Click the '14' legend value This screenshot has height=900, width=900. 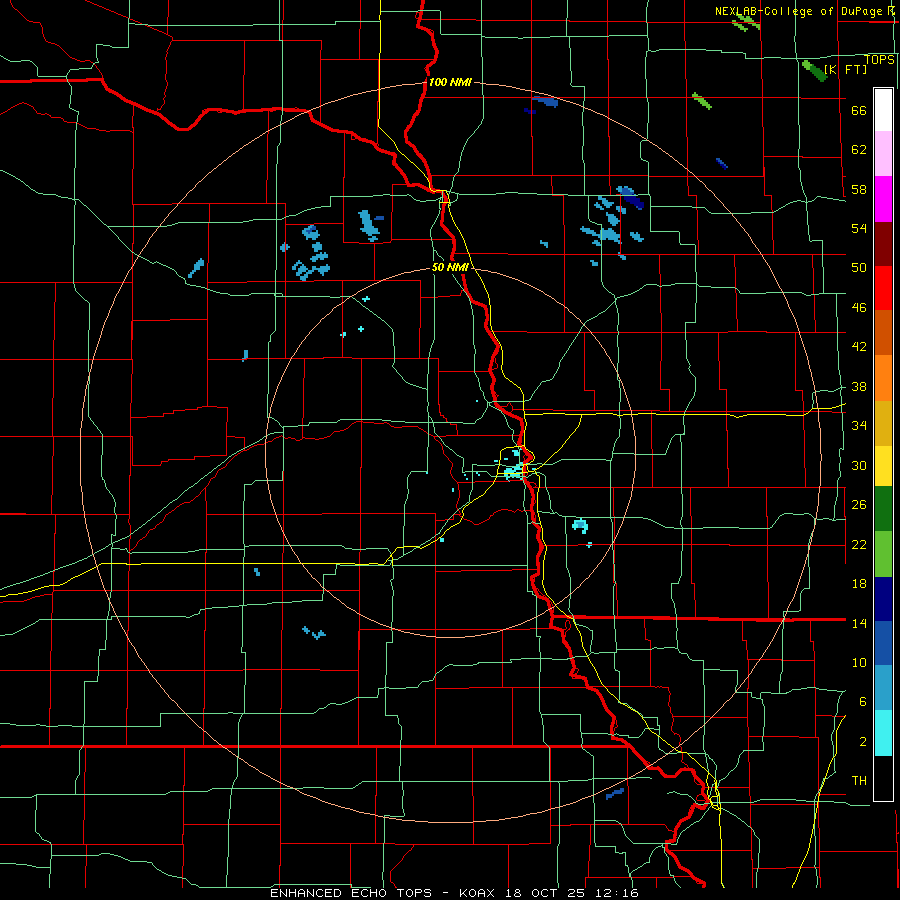[859, 623]
